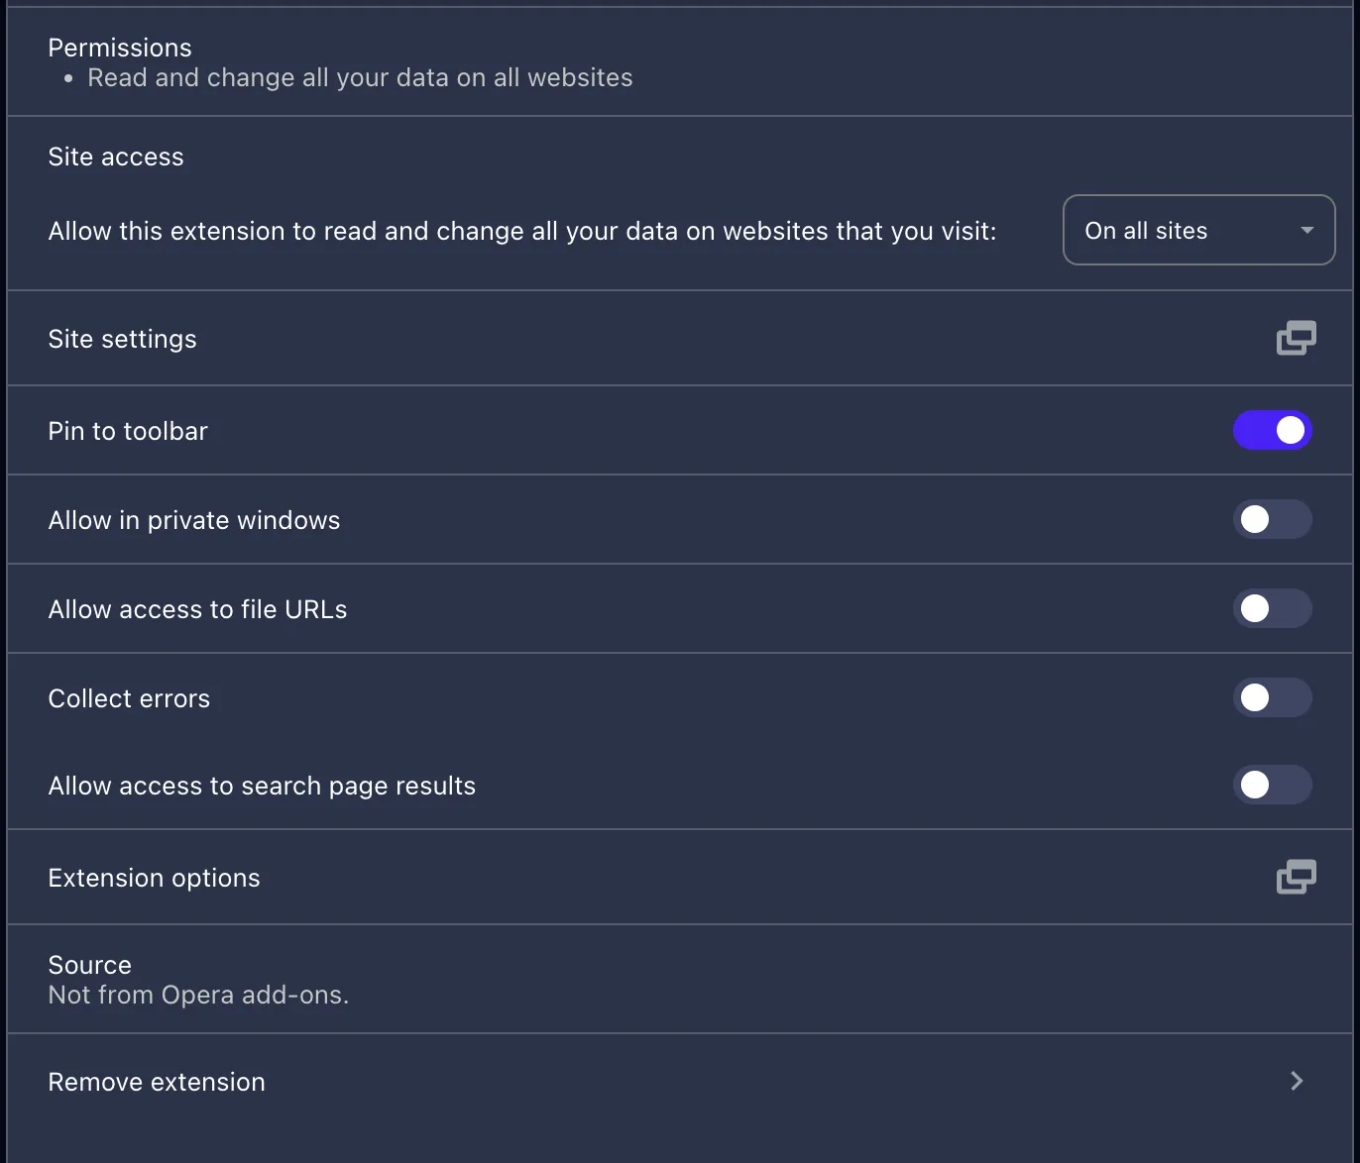Select the Remove extension row

pos(680,1081)
